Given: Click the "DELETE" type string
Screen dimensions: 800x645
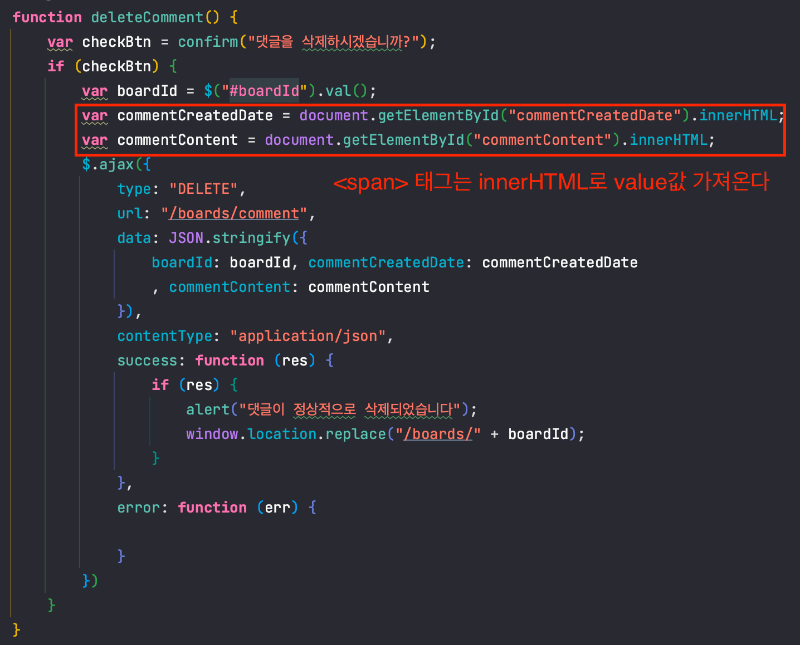Looking at the screenshot, I should coord(204,189).
